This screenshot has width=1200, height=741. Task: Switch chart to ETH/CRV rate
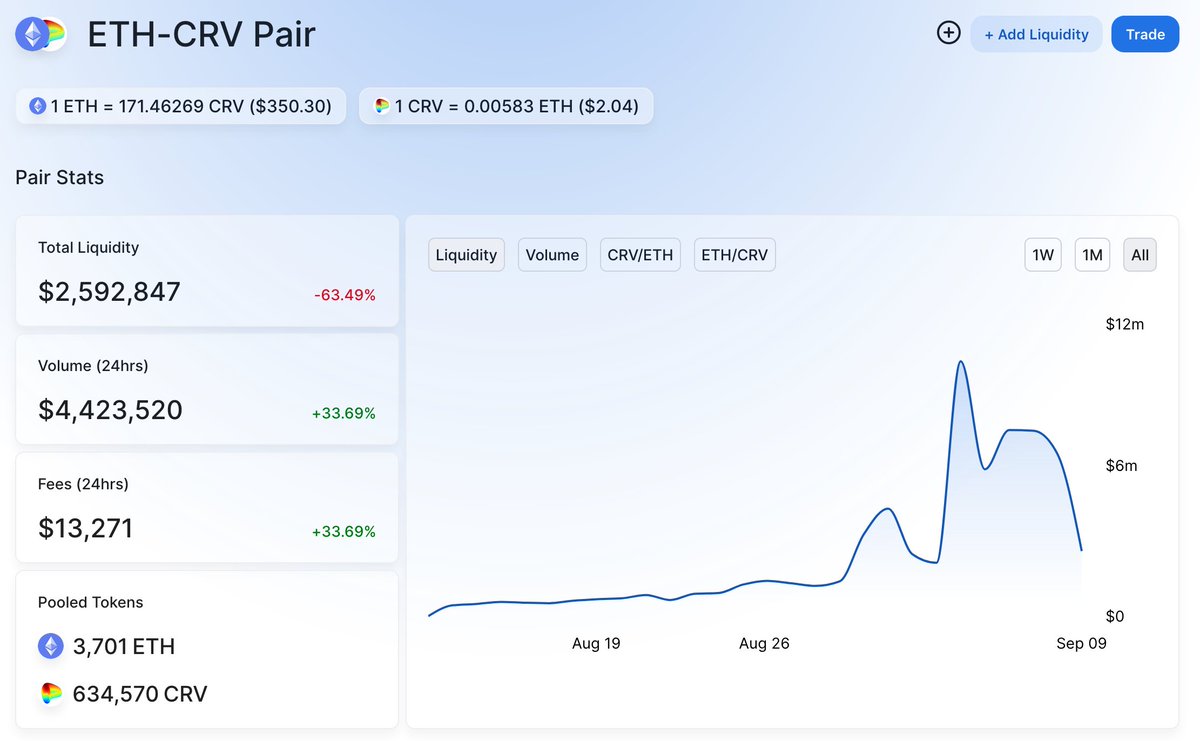[735, 255]
